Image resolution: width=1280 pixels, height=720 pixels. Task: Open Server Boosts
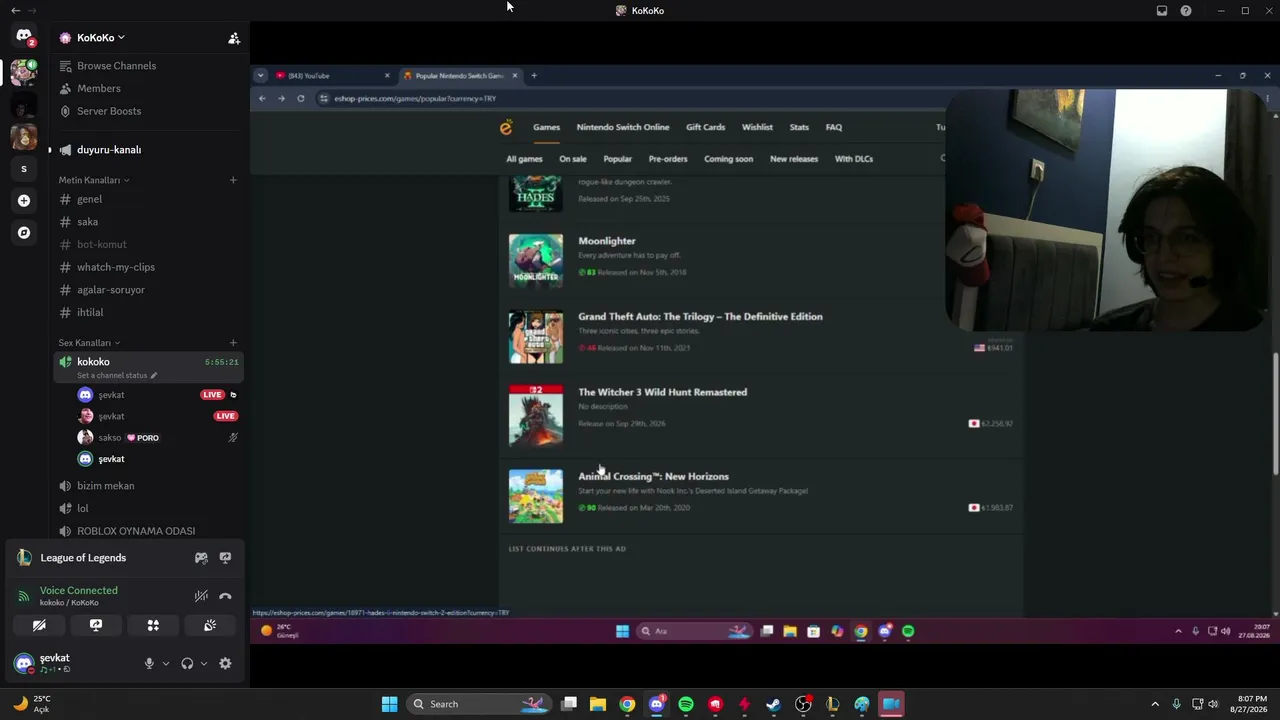pos(148,111)
